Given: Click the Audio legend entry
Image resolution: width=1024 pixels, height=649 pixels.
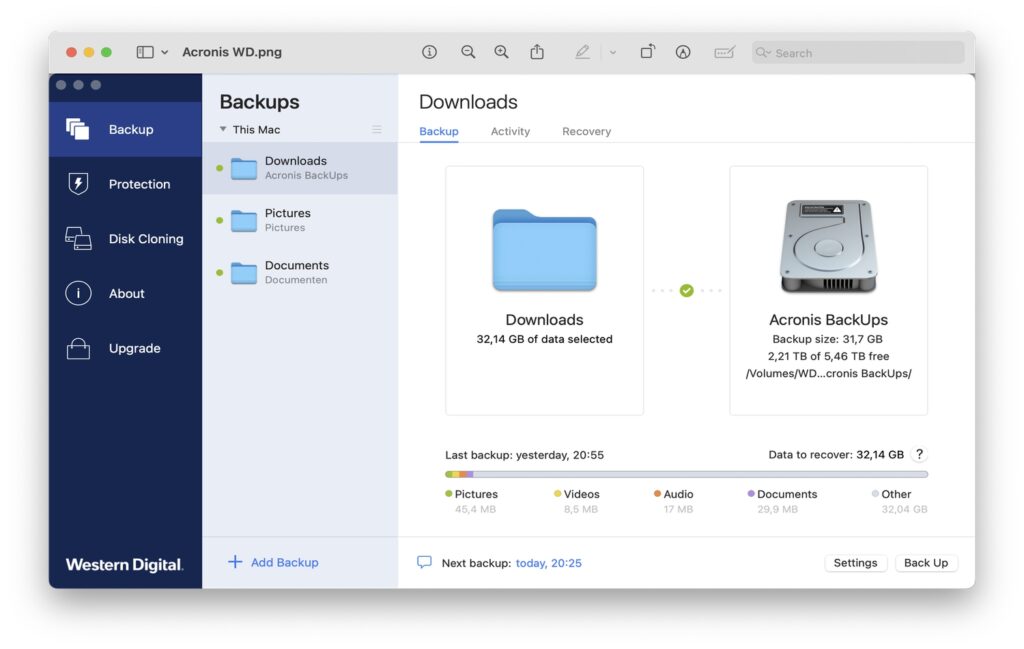Looking at the screenshot, I should point(673,501).
